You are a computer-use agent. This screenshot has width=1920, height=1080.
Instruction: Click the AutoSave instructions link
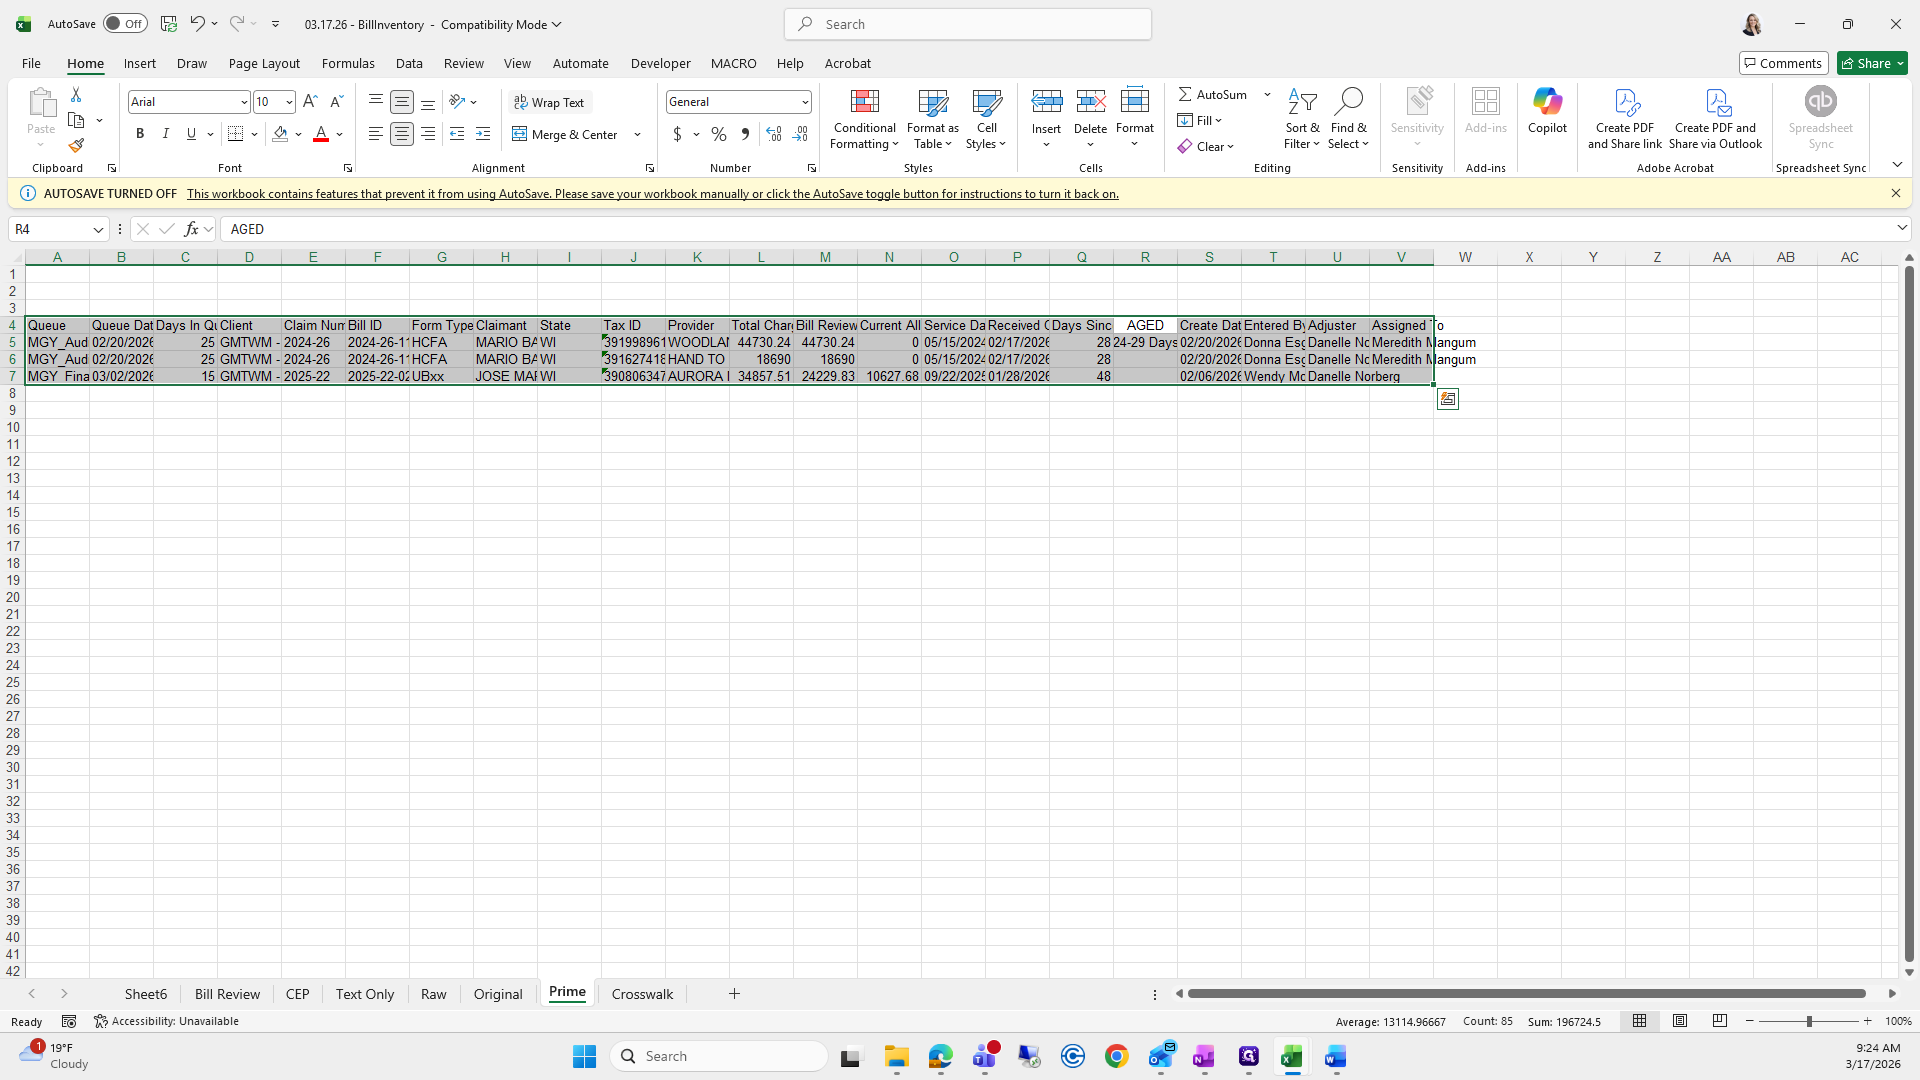click(652, 194)
